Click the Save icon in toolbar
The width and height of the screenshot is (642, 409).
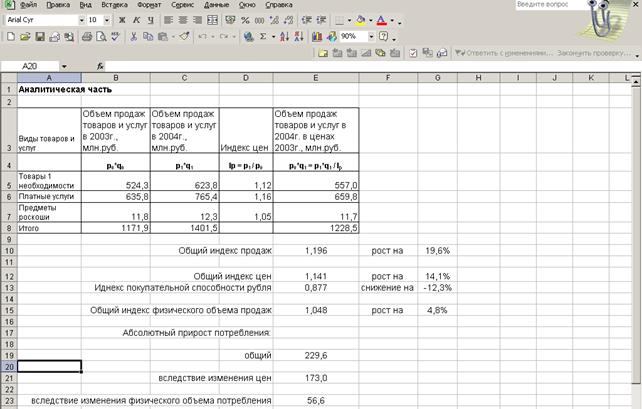pos(41,37)
